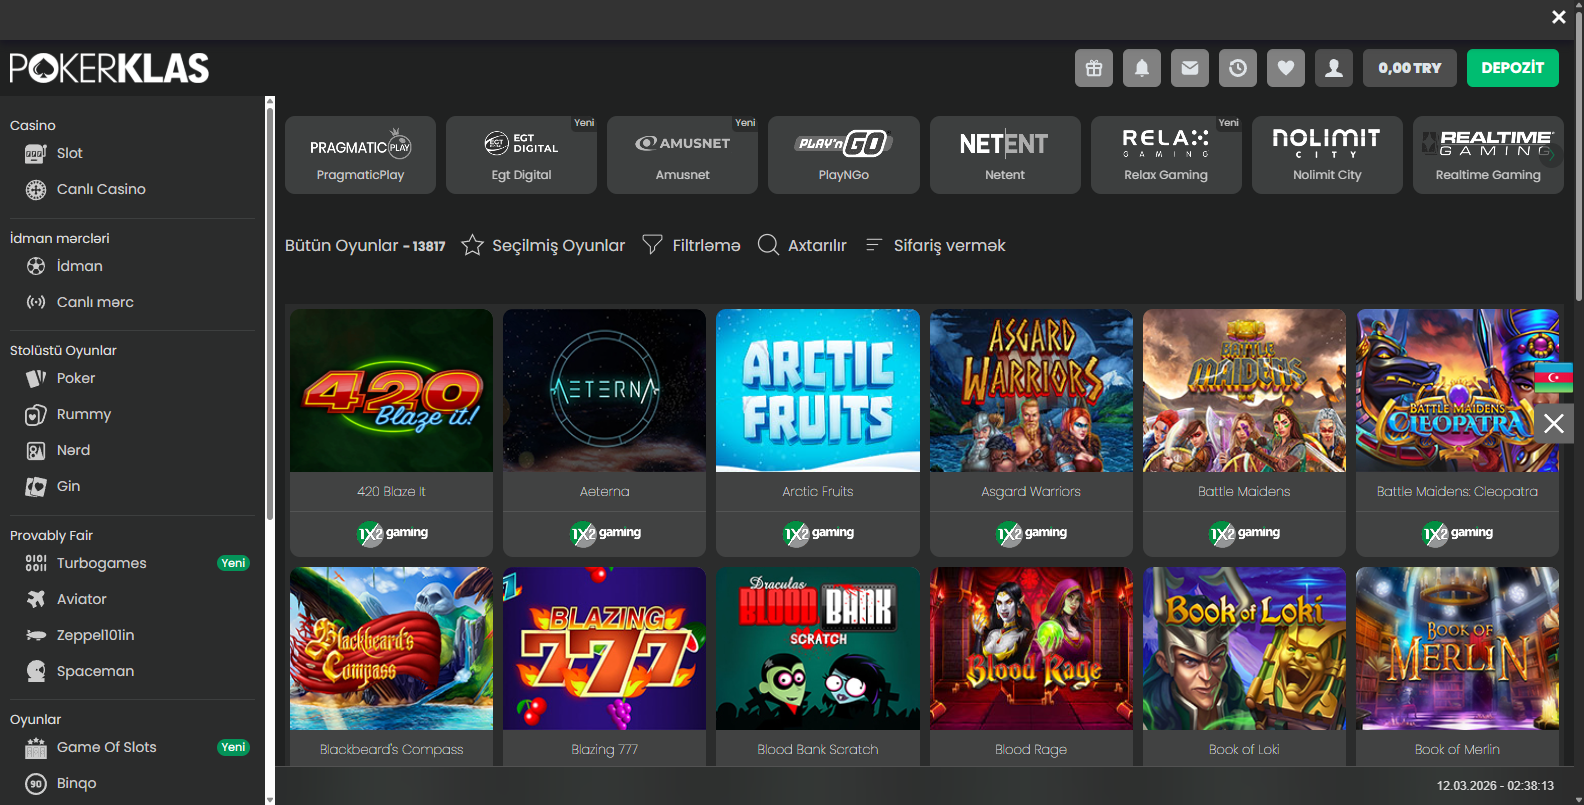Click the Azerbaijan flag language icon
Image resolution: width=1584 pixels, height=805 pixels.
point(1553,377)
